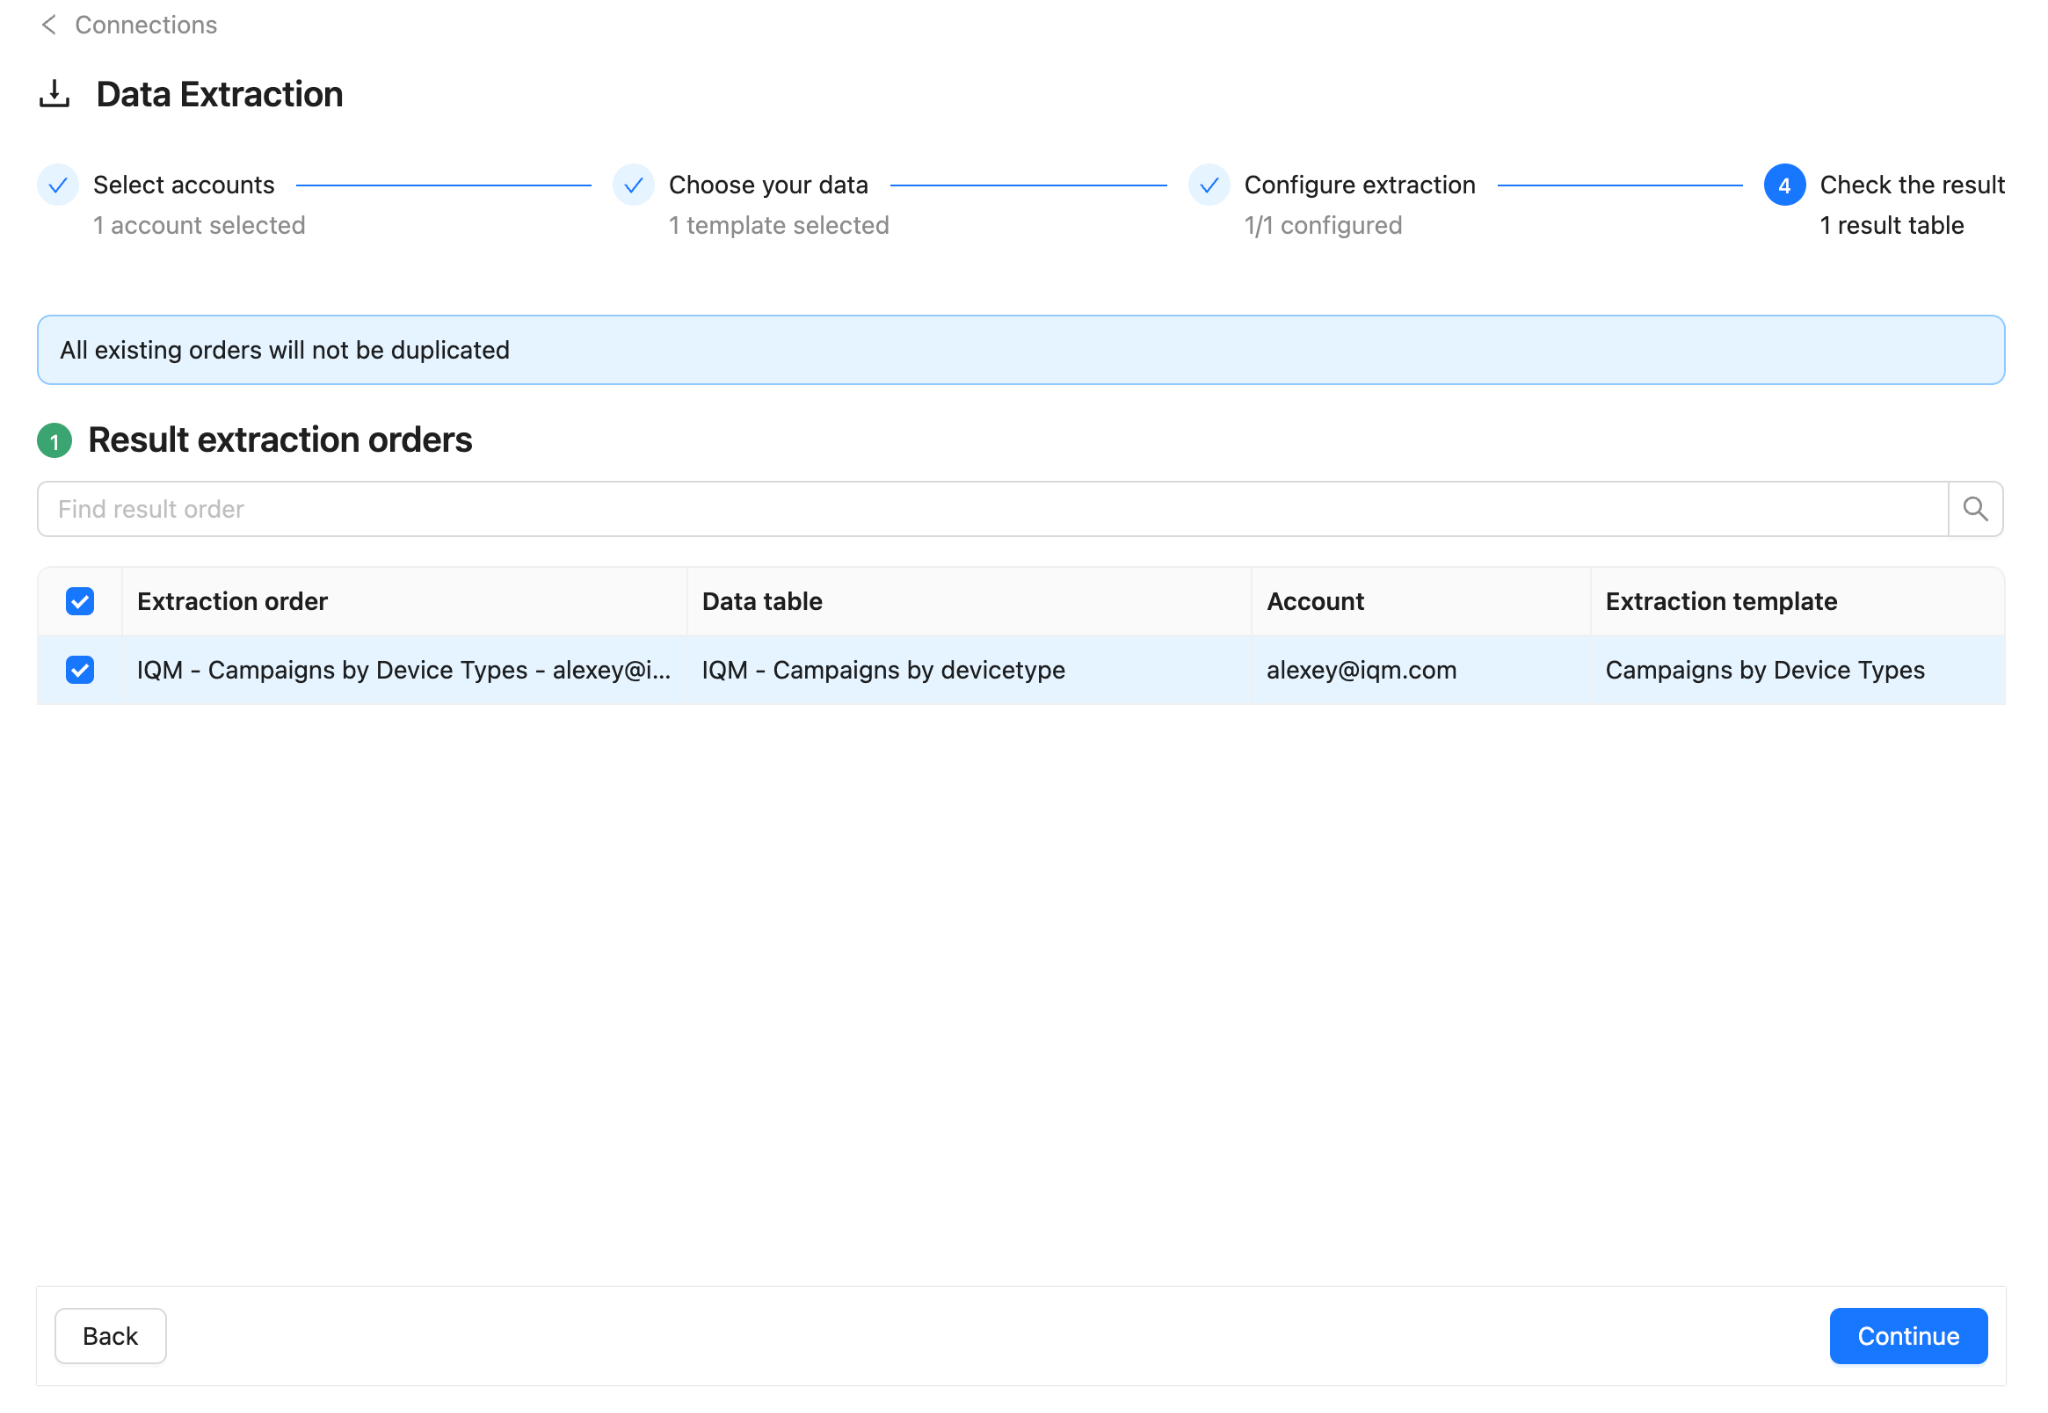Uncheck the IQM Campaigns order checkbox
Screen dimensions: 2048x1413
80,670
